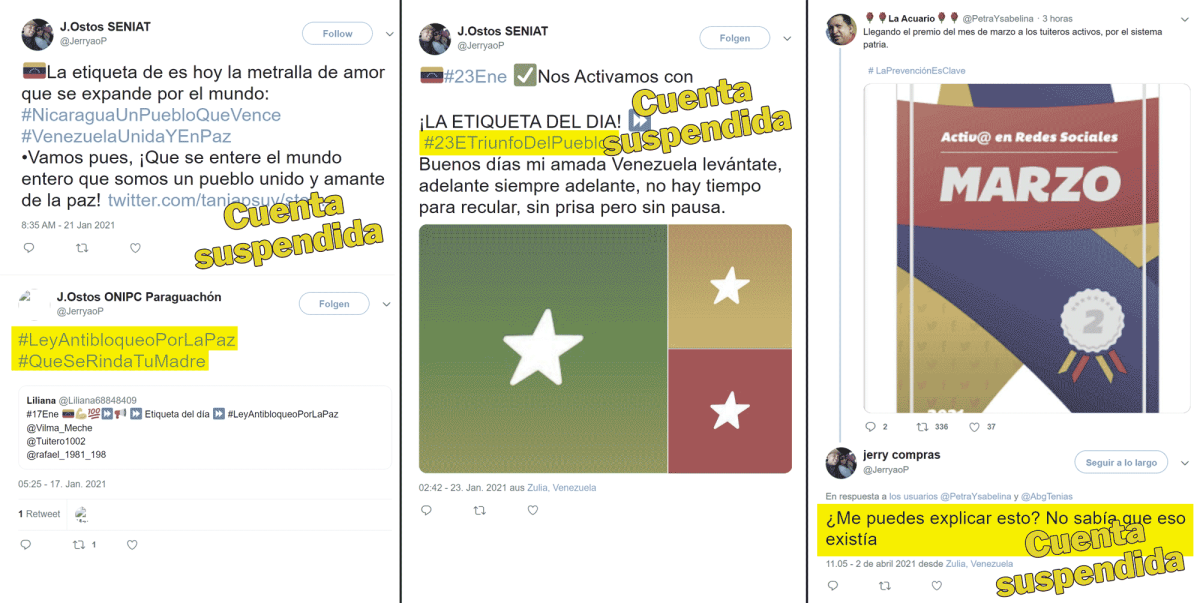Open the Zulia, Venezuela location link under star image
Image resolution: width=1200 pixels, height=603 pixels.
(561, 488)
